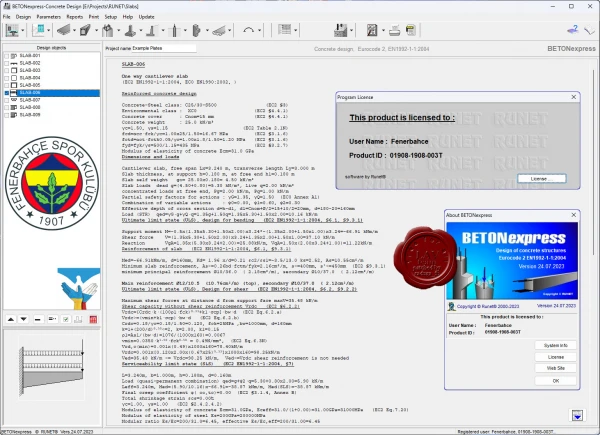Open the report preview toolbar icon

point(372,30)
